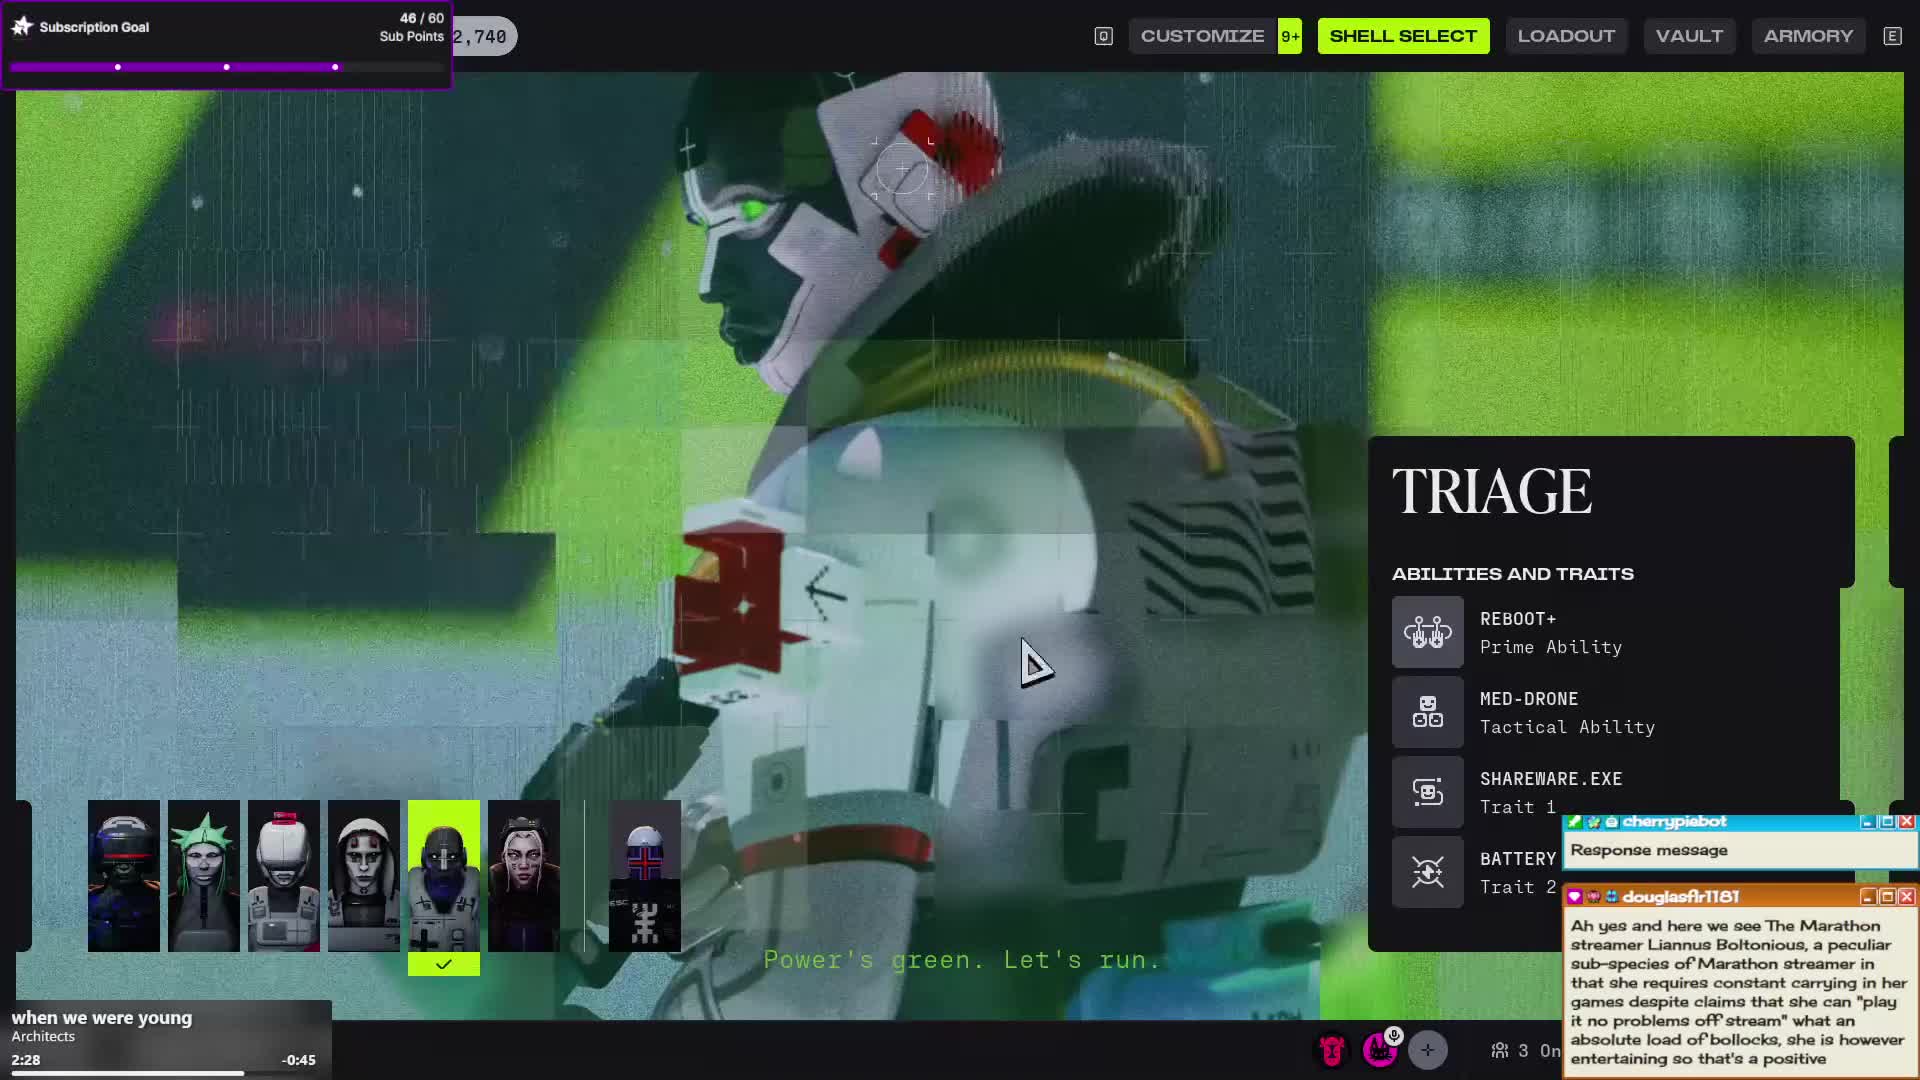Inspect the SHAREWARE.EXE trait icon
This screenshot has height=1080, width=1920.
click(x=1427, y=792)
